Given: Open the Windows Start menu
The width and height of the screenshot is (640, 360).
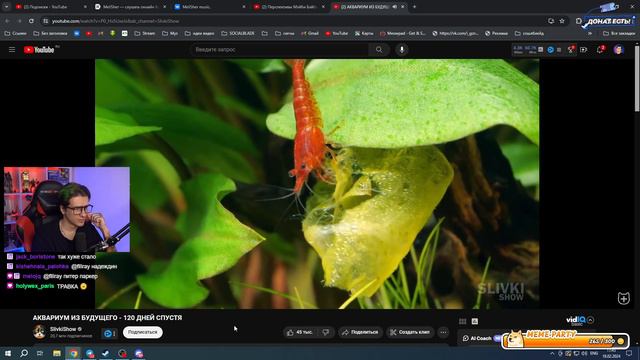Looking at the screenshot, I should [8, 353].
